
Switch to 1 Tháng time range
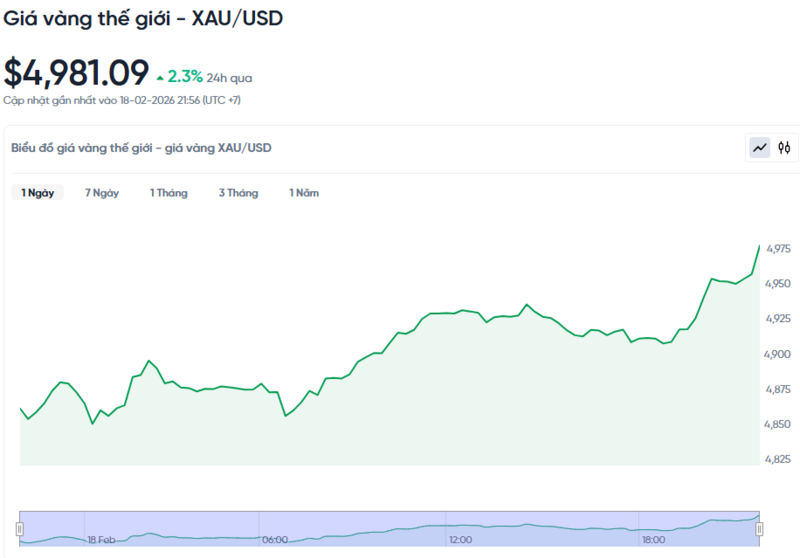click(169, 193)
